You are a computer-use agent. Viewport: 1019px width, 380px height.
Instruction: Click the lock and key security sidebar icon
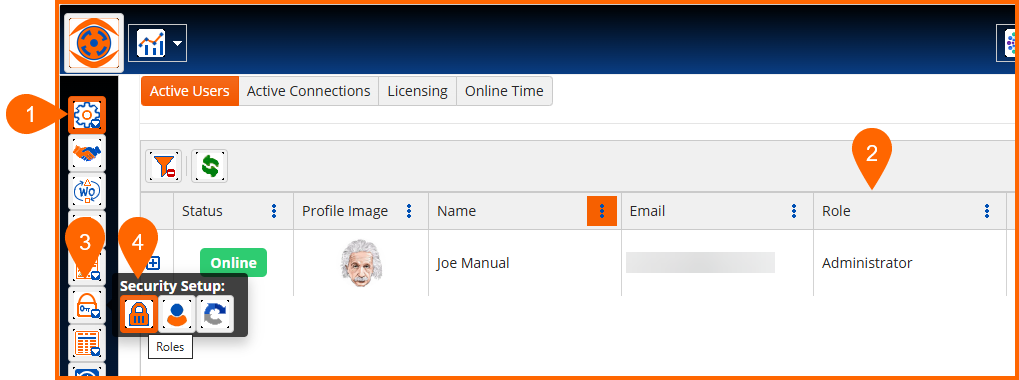coord(86,305)
